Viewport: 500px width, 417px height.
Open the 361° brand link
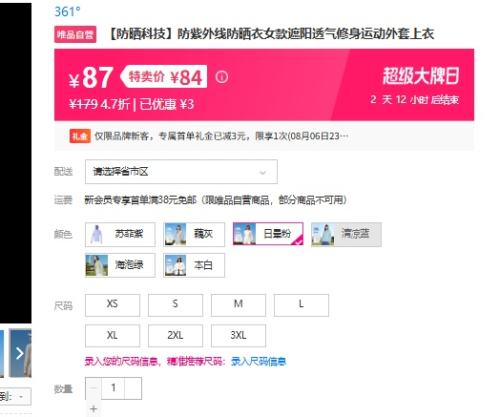pyautogui.click(x=67, y=12)
